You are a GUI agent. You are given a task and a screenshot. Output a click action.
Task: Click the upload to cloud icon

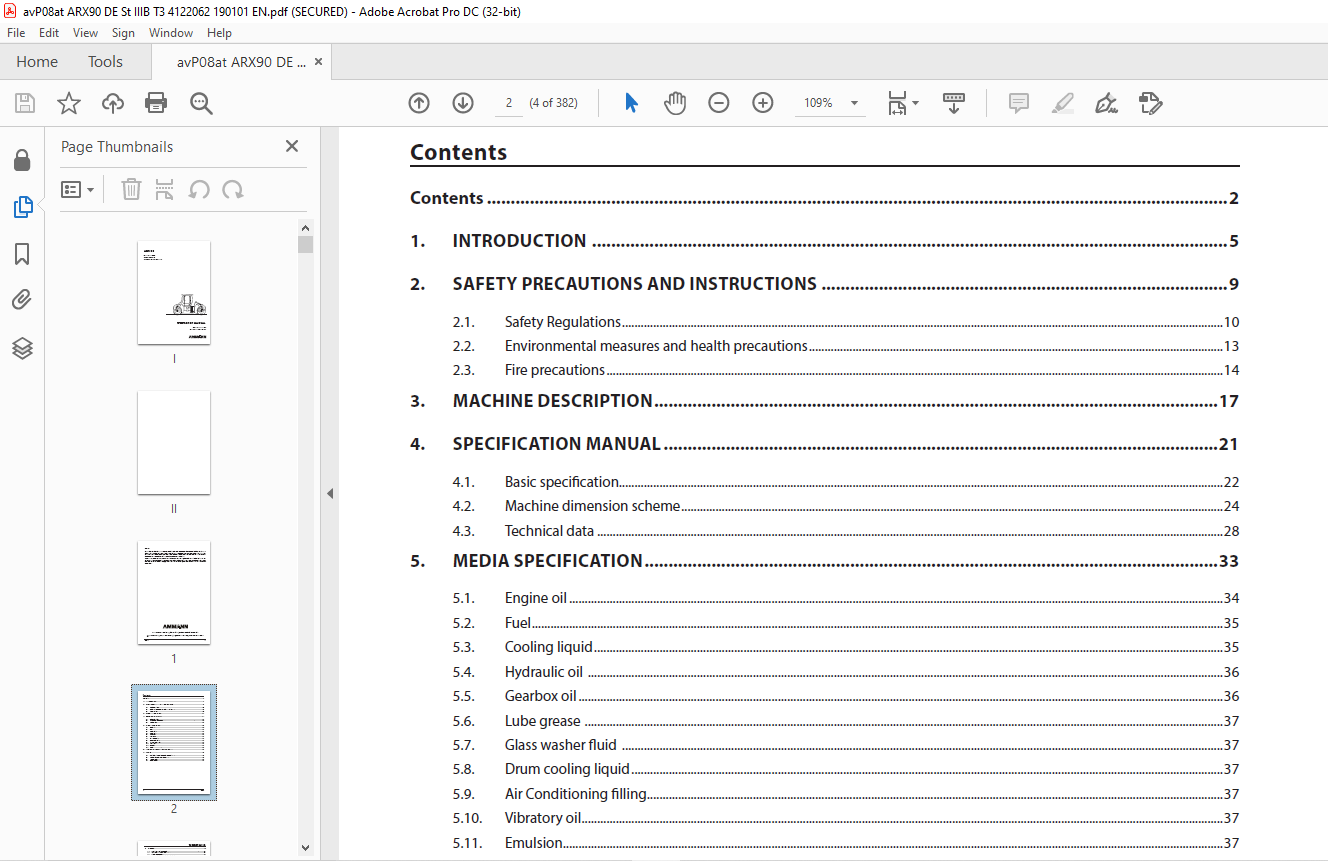pyautogui.click(x=113, y=103)
